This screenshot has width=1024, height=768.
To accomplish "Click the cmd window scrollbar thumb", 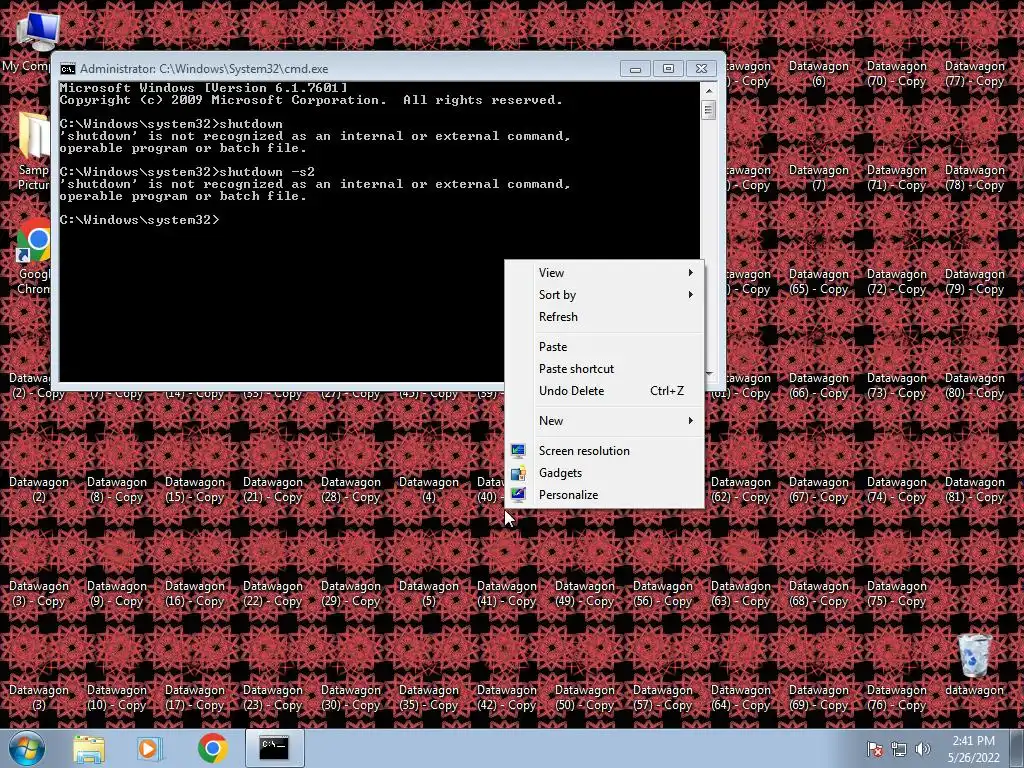I will coord(709,109).
